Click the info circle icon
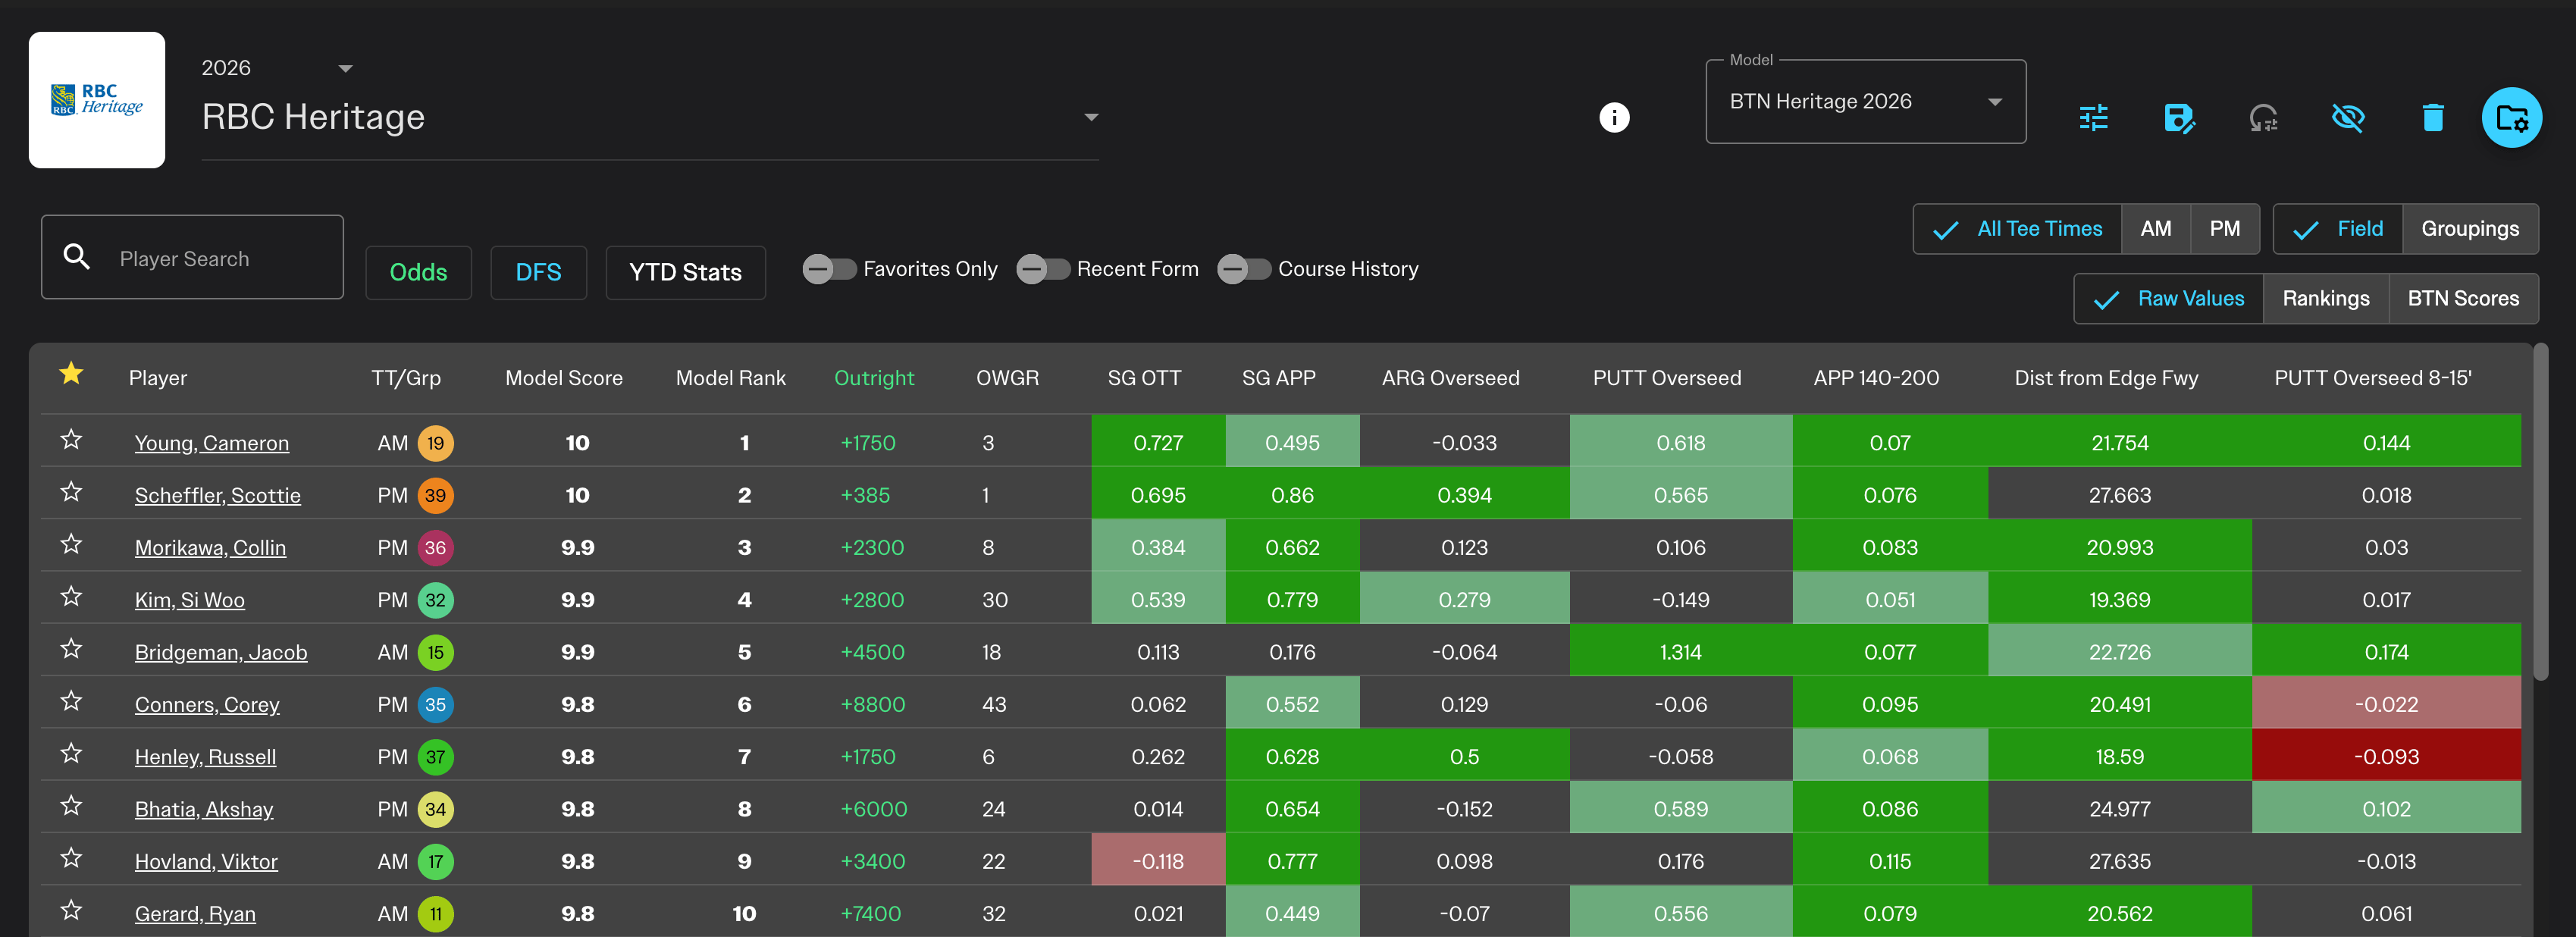 click(x=1613, y=118)
